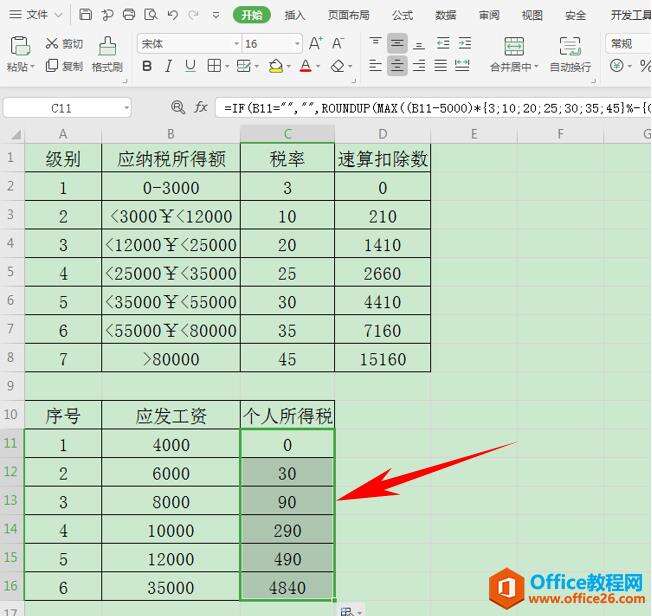The height and width of the screenshot is (616, 652).
Task: Open Print Preview icon
Action: coord(151,15)
